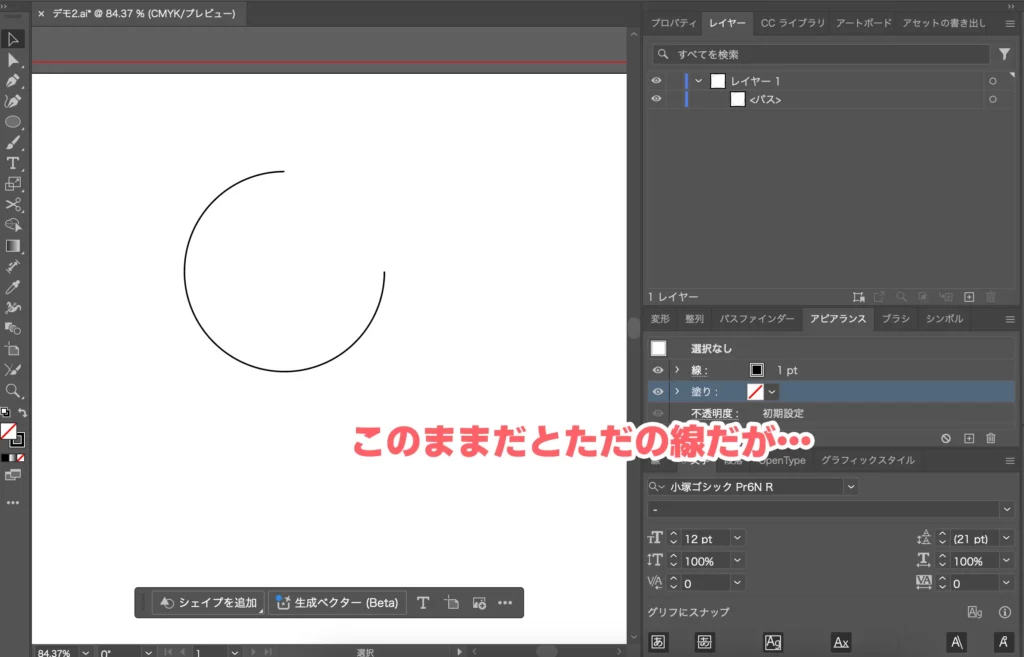
Task: Toggle visibility of the <パス> item
Action: [656, 98]
